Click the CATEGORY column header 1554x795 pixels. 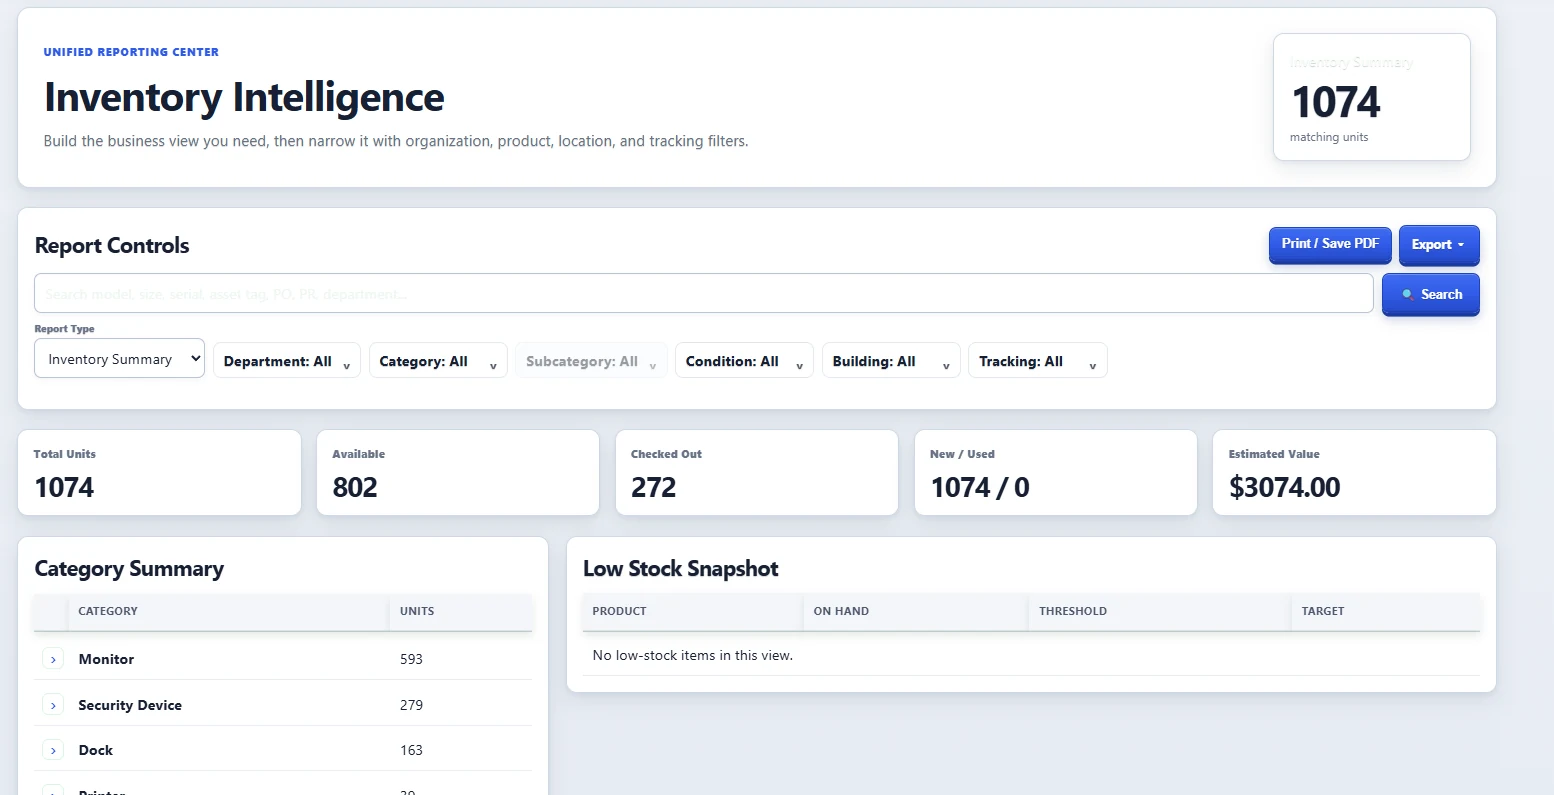[x=108, y=611]
